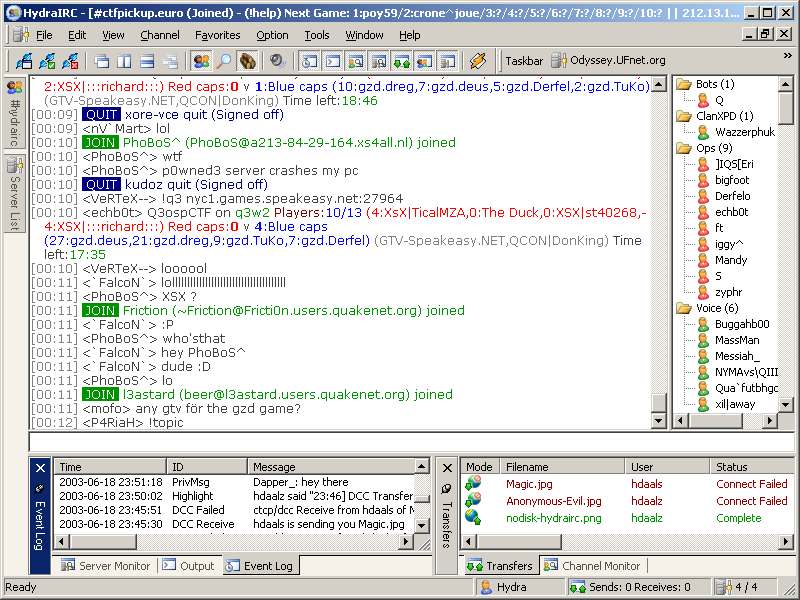Click the pencil edit icon in toolbar

pos(478,61)
